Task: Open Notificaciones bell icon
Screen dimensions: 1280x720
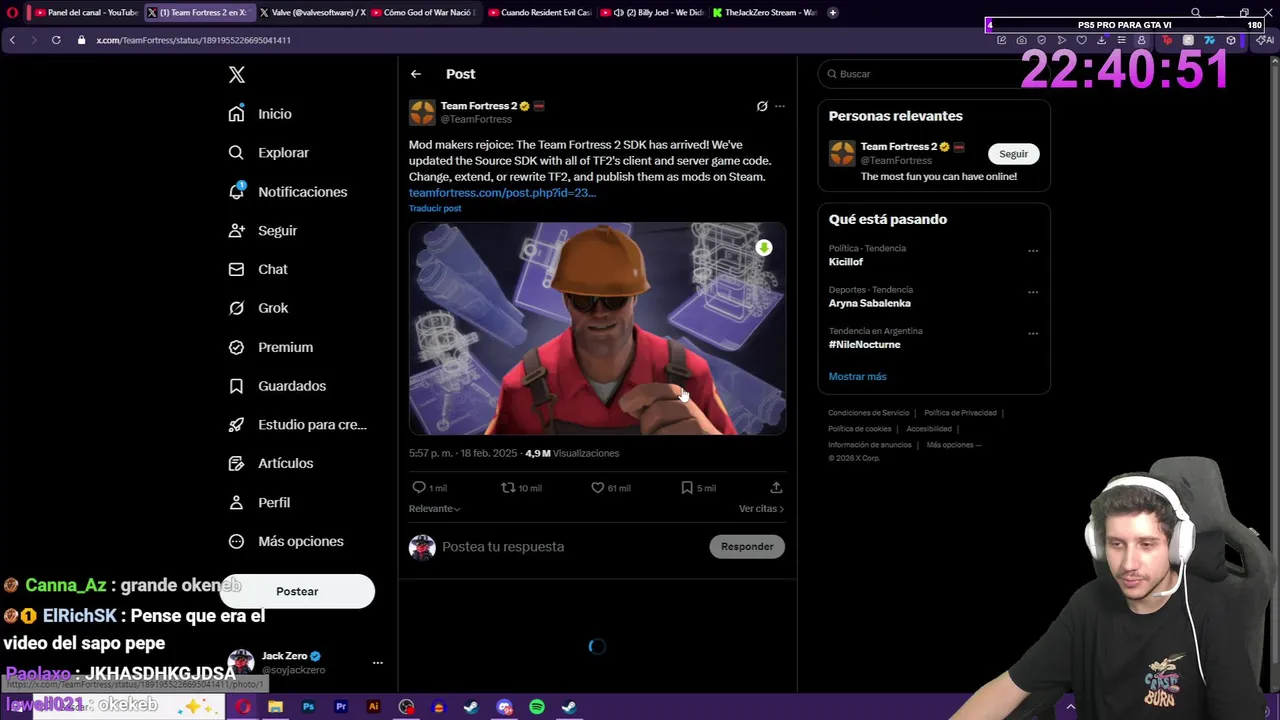Action: point(236,191)
